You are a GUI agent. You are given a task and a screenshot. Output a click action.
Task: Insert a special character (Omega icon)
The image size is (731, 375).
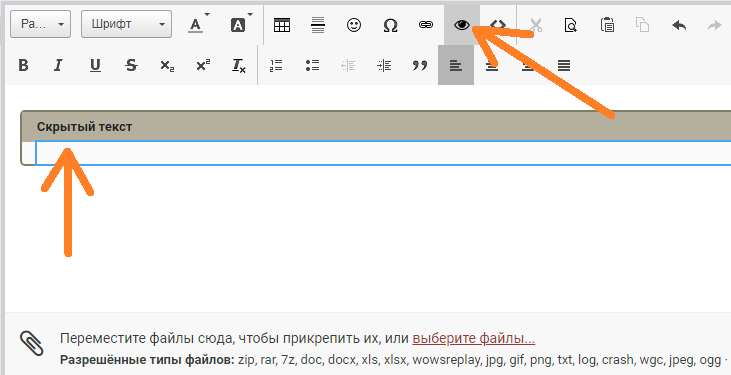390,25
